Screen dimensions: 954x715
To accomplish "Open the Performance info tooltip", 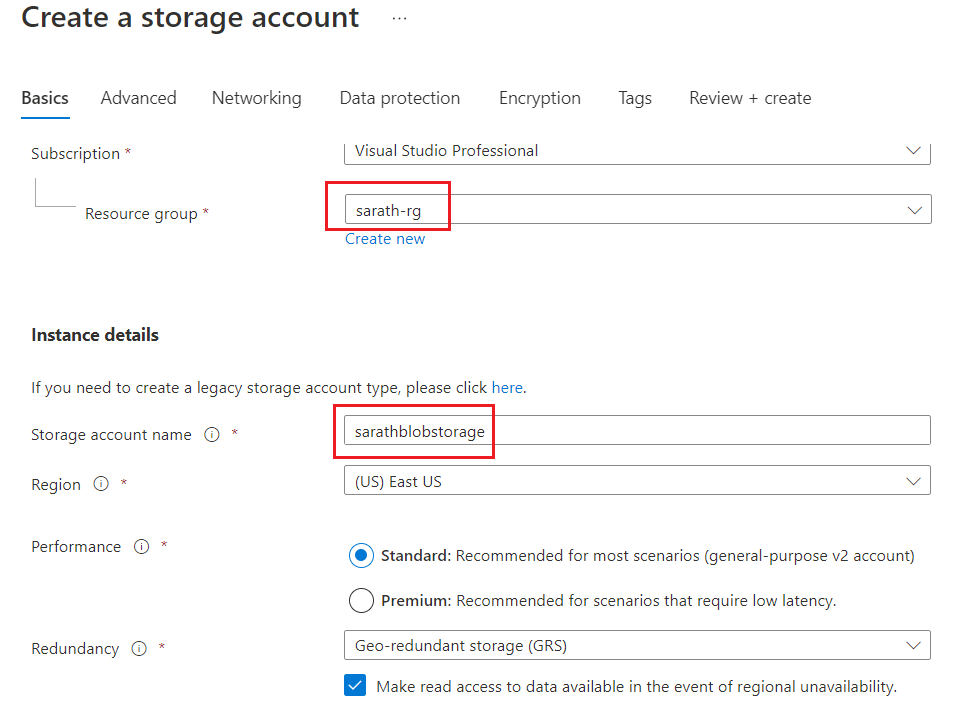I will tap(141, 546).
